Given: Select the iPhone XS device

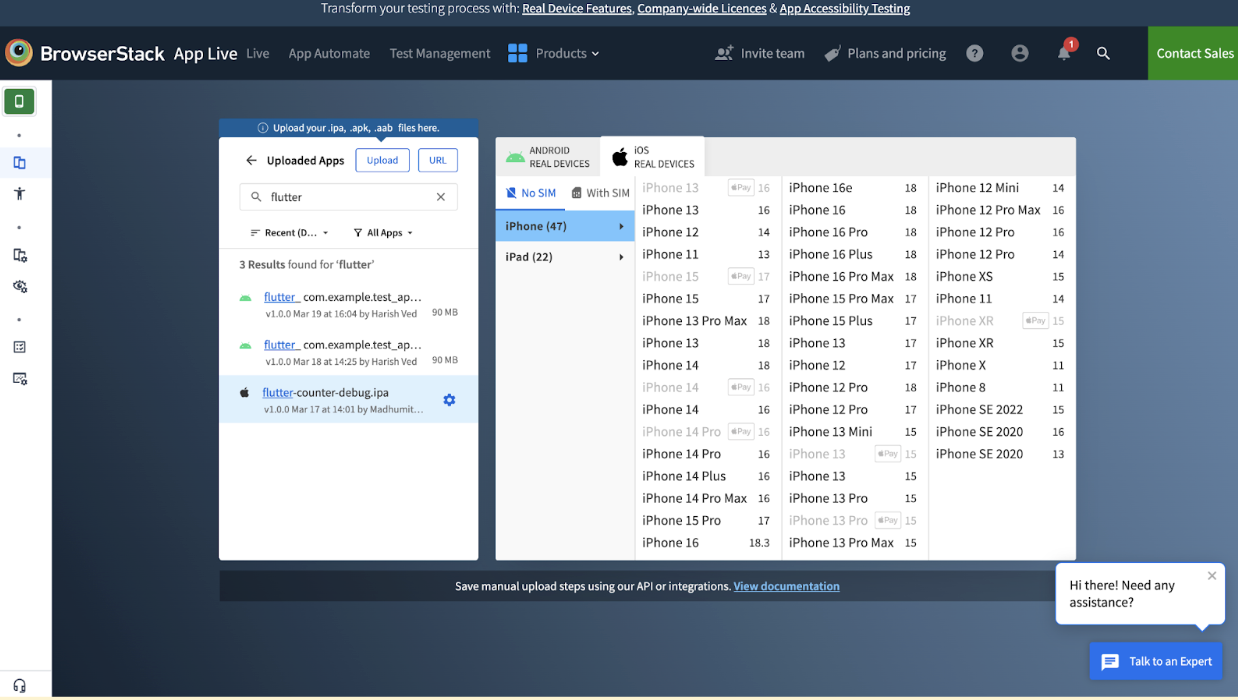Looking at the screenshot, I should click(1001, 276).
